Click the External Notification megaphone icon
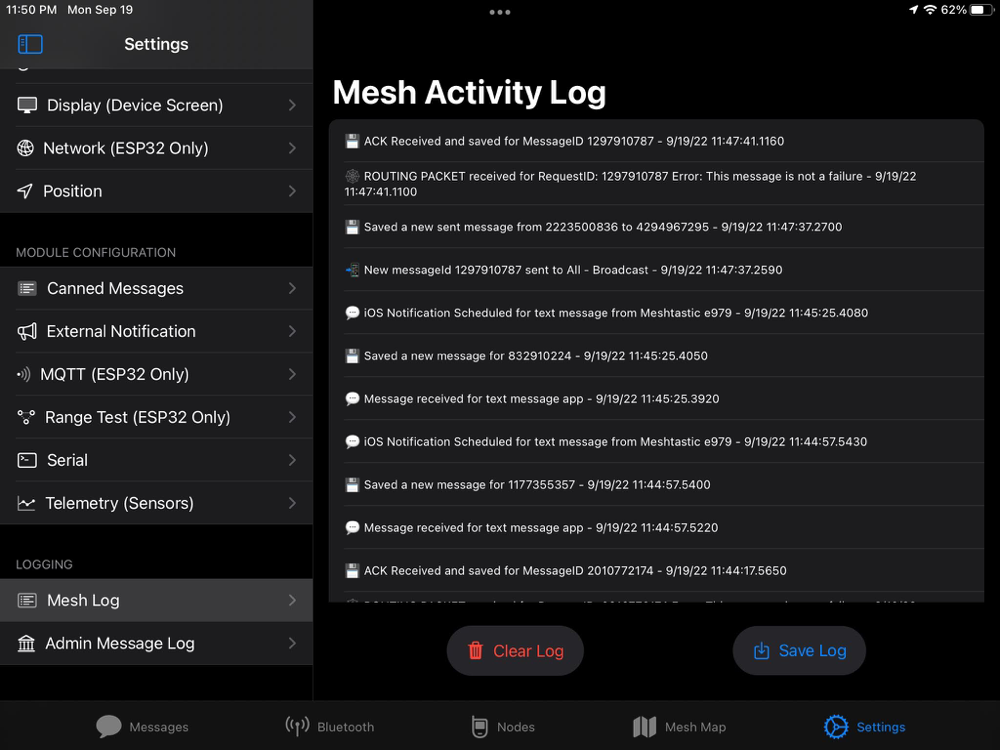1000x750 pixels. [27, 331]
